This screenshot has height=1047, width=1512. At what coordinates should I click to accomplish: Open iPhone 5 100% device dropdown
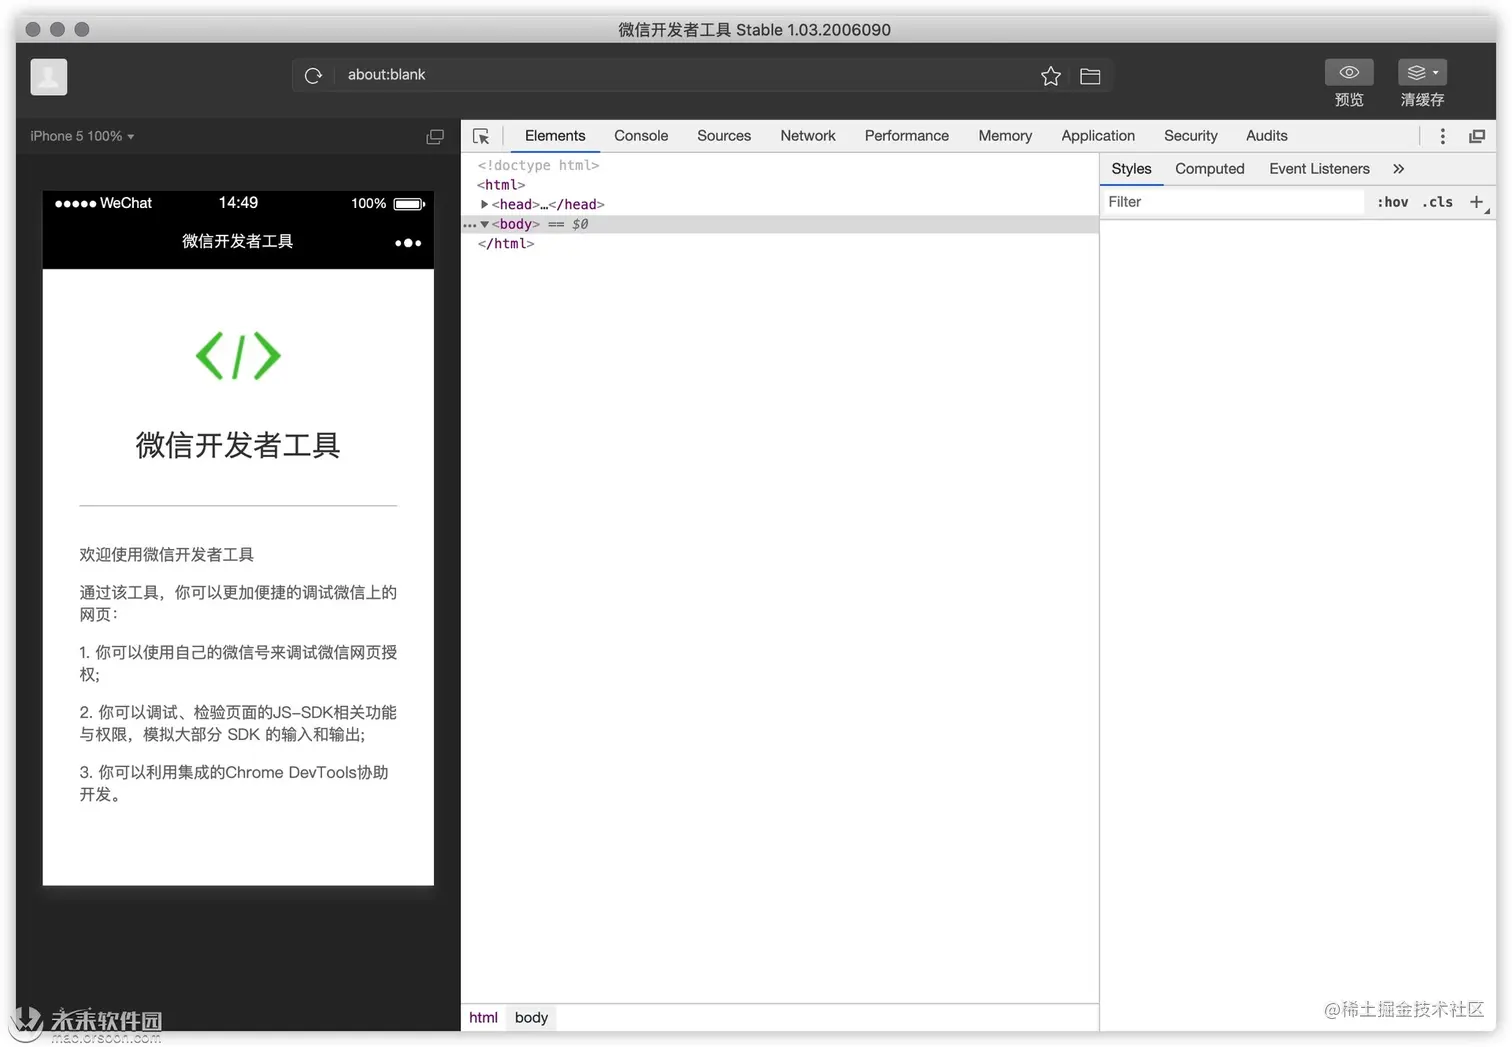[x=82, y=136]
